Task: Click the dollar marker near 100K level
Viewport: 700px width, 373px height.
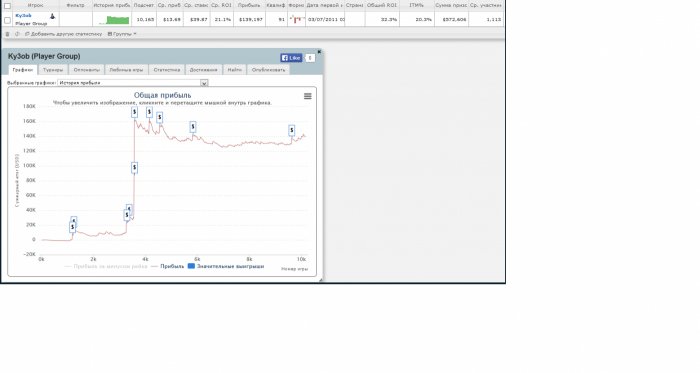Action: (134, 168)
